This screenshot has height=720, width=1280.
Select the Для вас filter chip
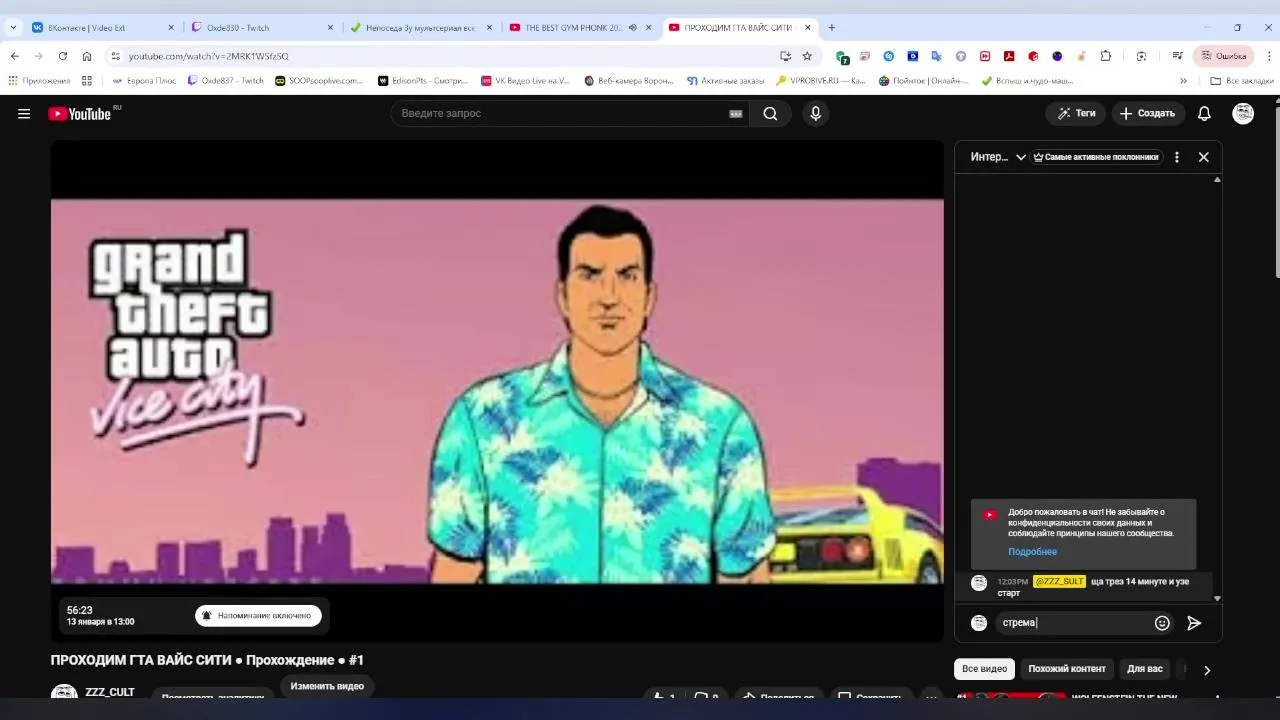[x=1145, y=669]
